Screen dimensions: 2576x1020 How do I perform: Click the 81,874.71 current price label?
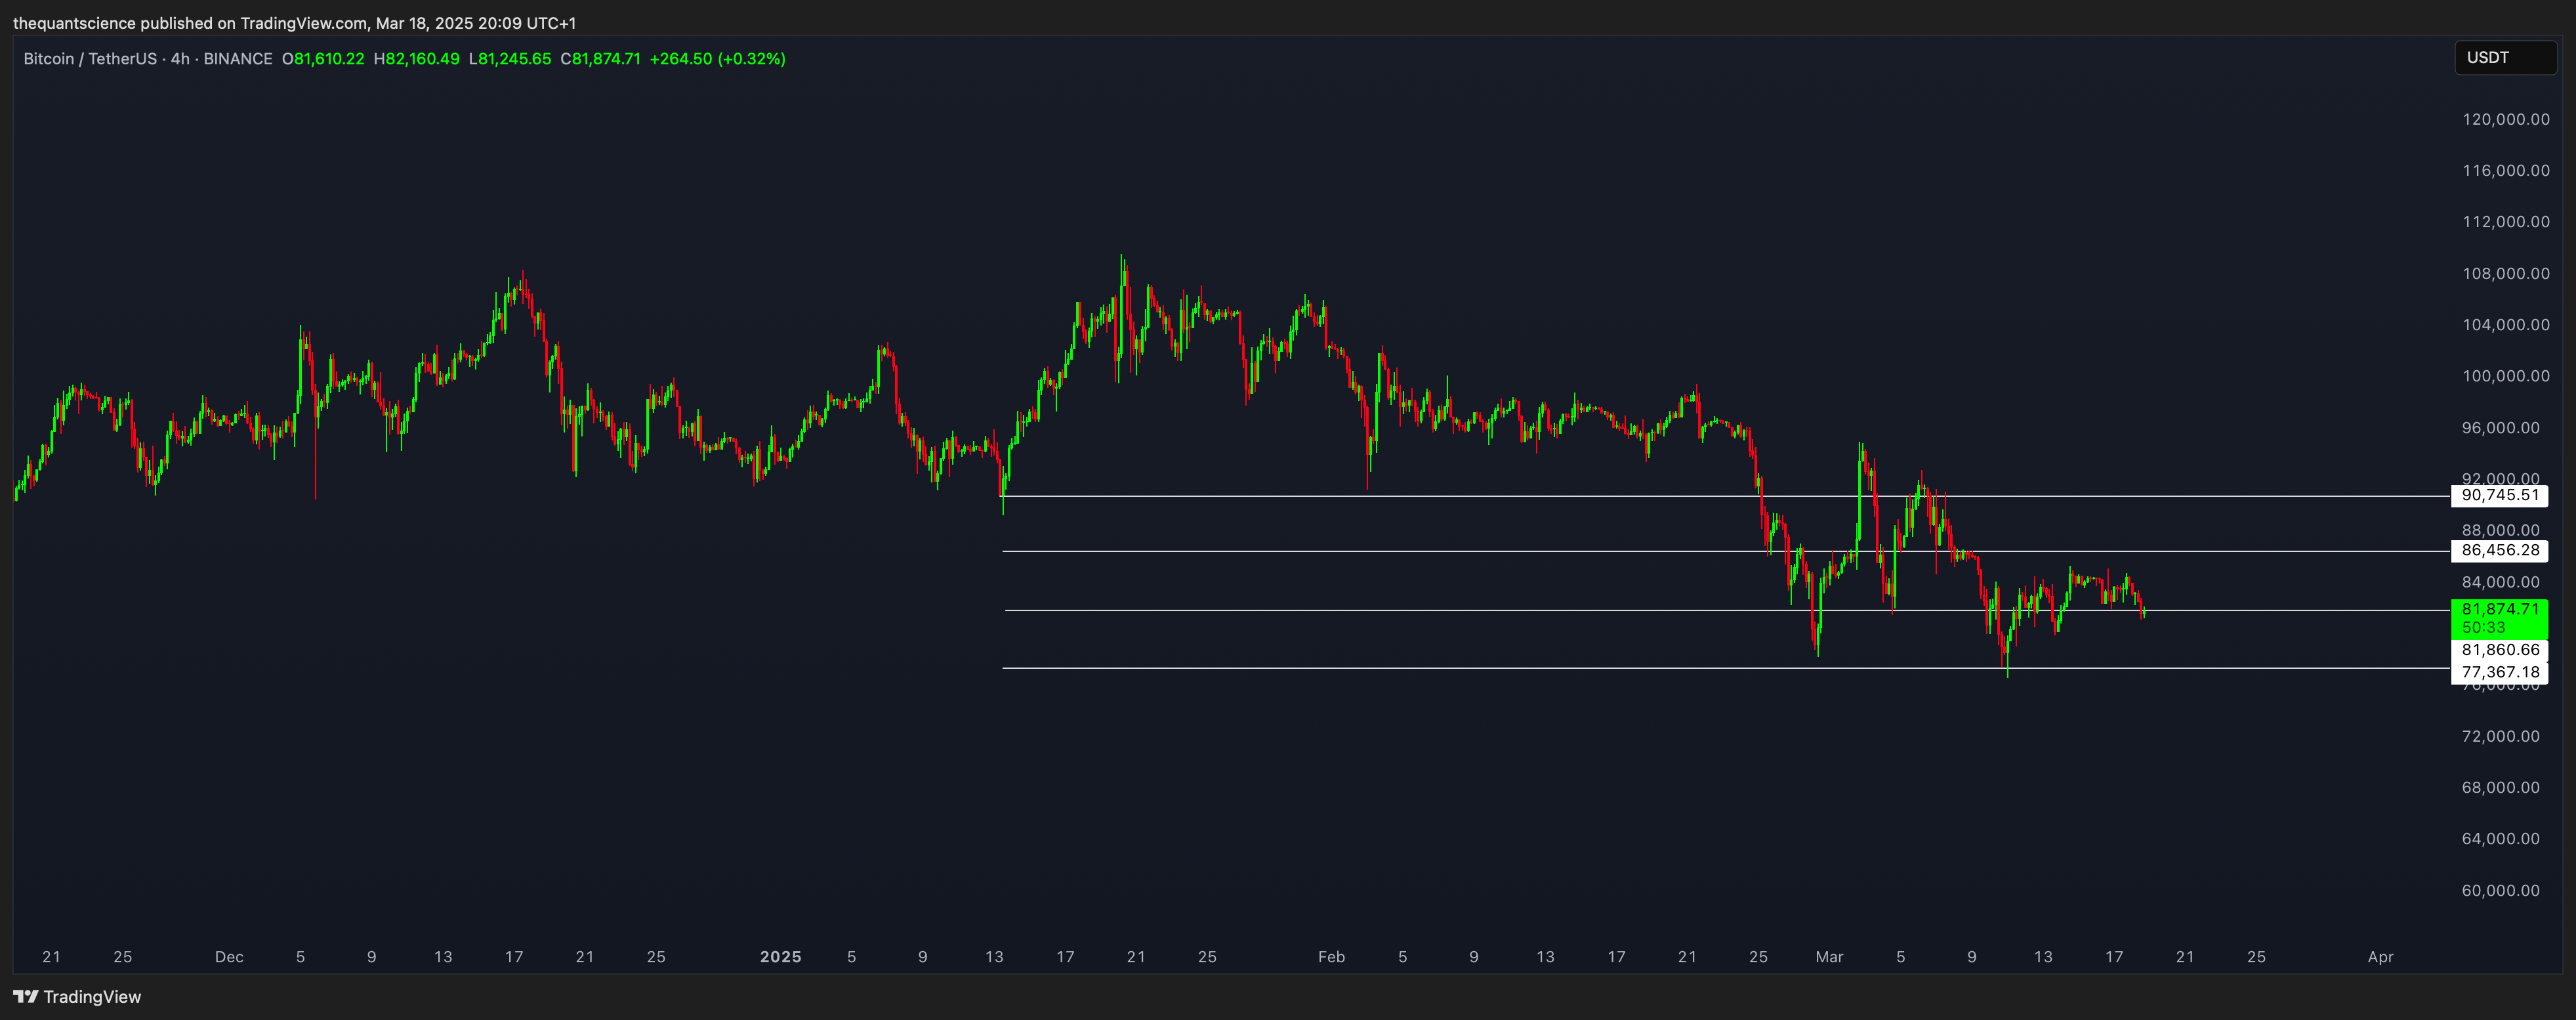pos(2499,609)
